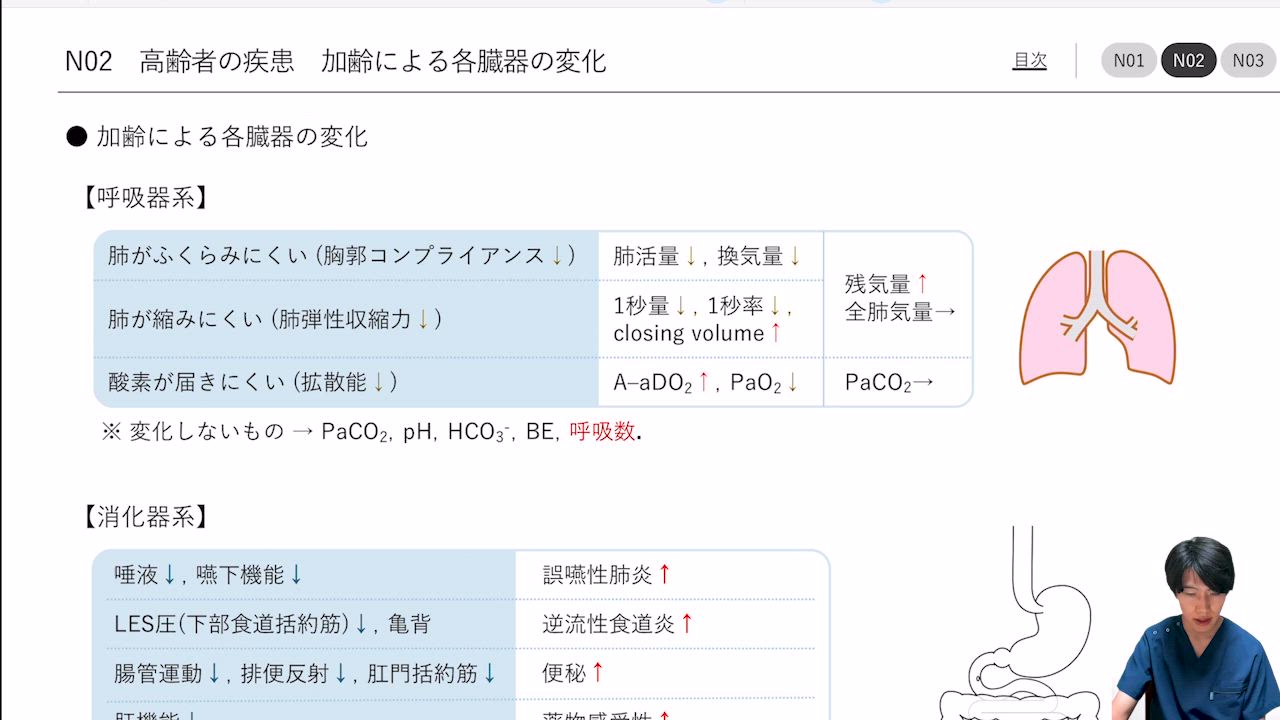Click the PaCO₂→ table cell
The height and width of the screenshot is (720, 1280).
click(x=889, y=382)
